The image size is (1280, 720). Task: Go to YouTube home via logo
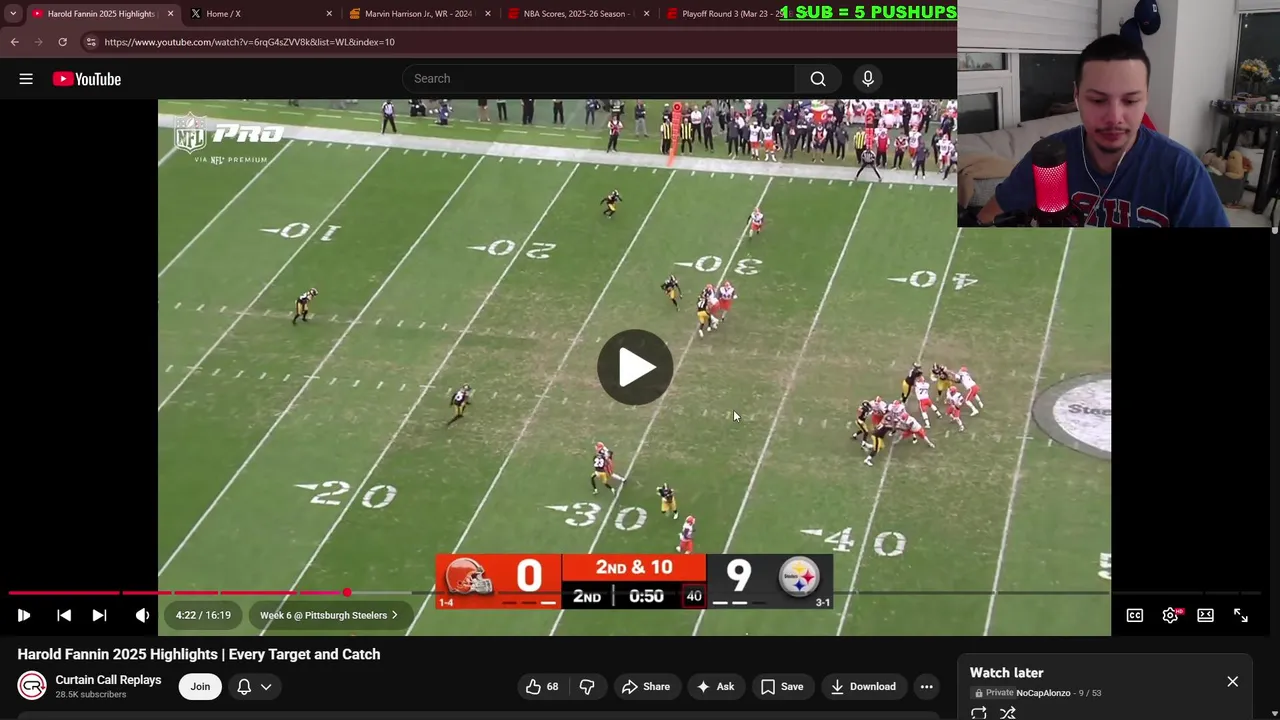tap(87, 79)
